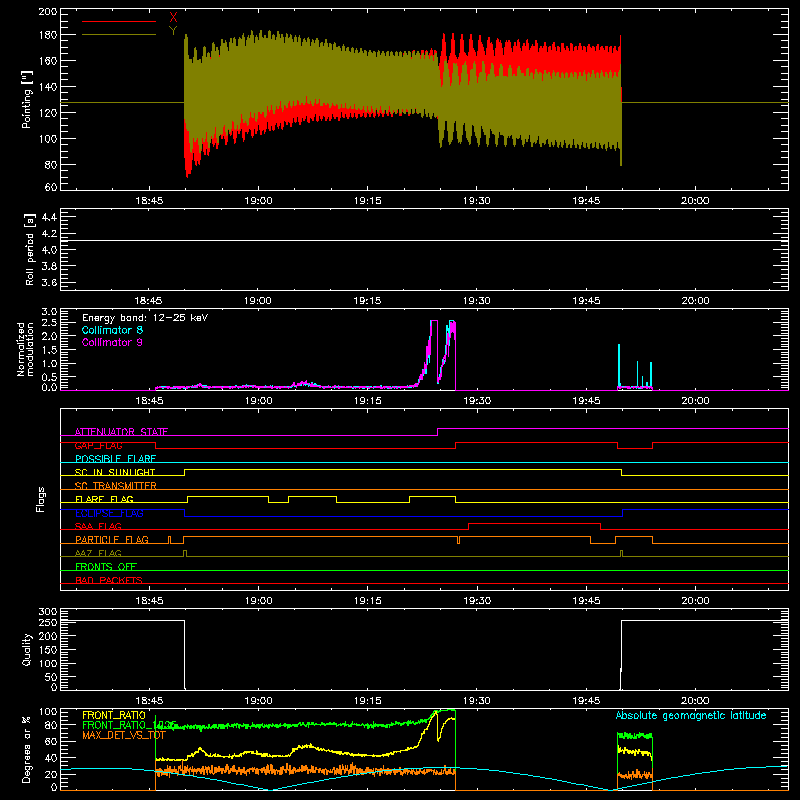The height and width of the screenshot is (800, 800).
Task: Click the 2.5 value on modulation axis
Action: pyautogui.click(x=49, y=323)
